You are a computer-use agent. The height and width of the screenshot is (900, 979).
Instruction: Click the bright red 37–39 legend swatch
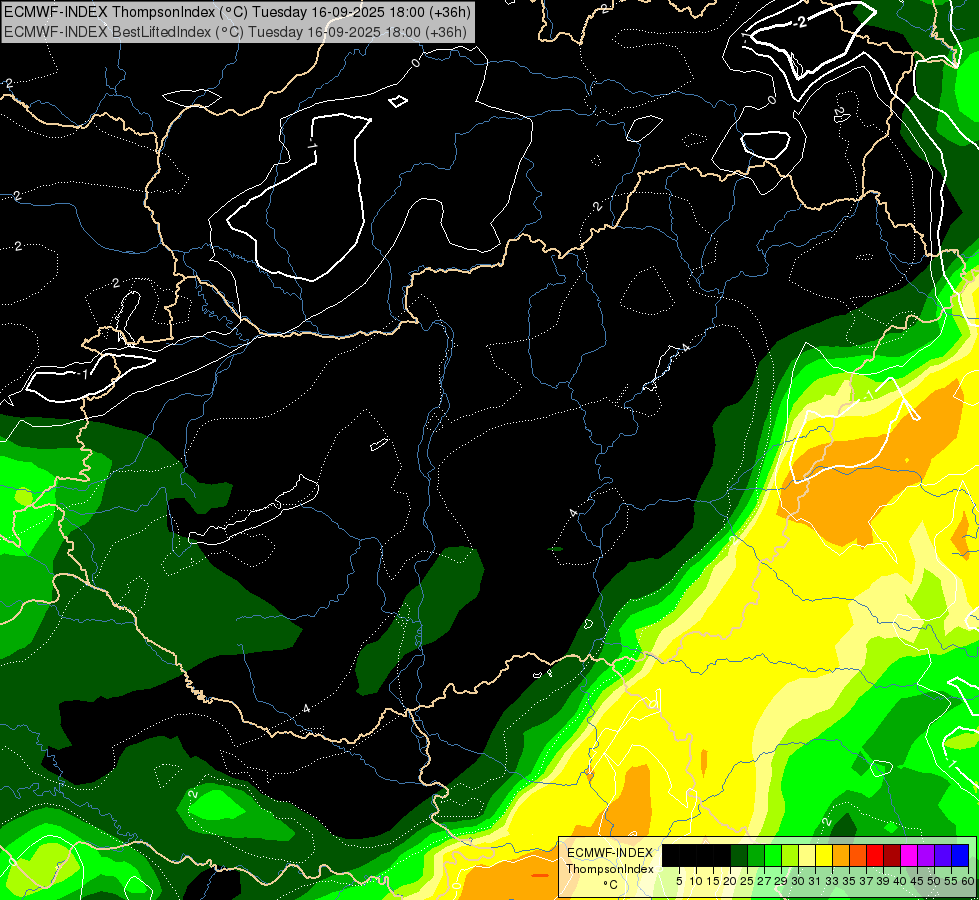875,855
